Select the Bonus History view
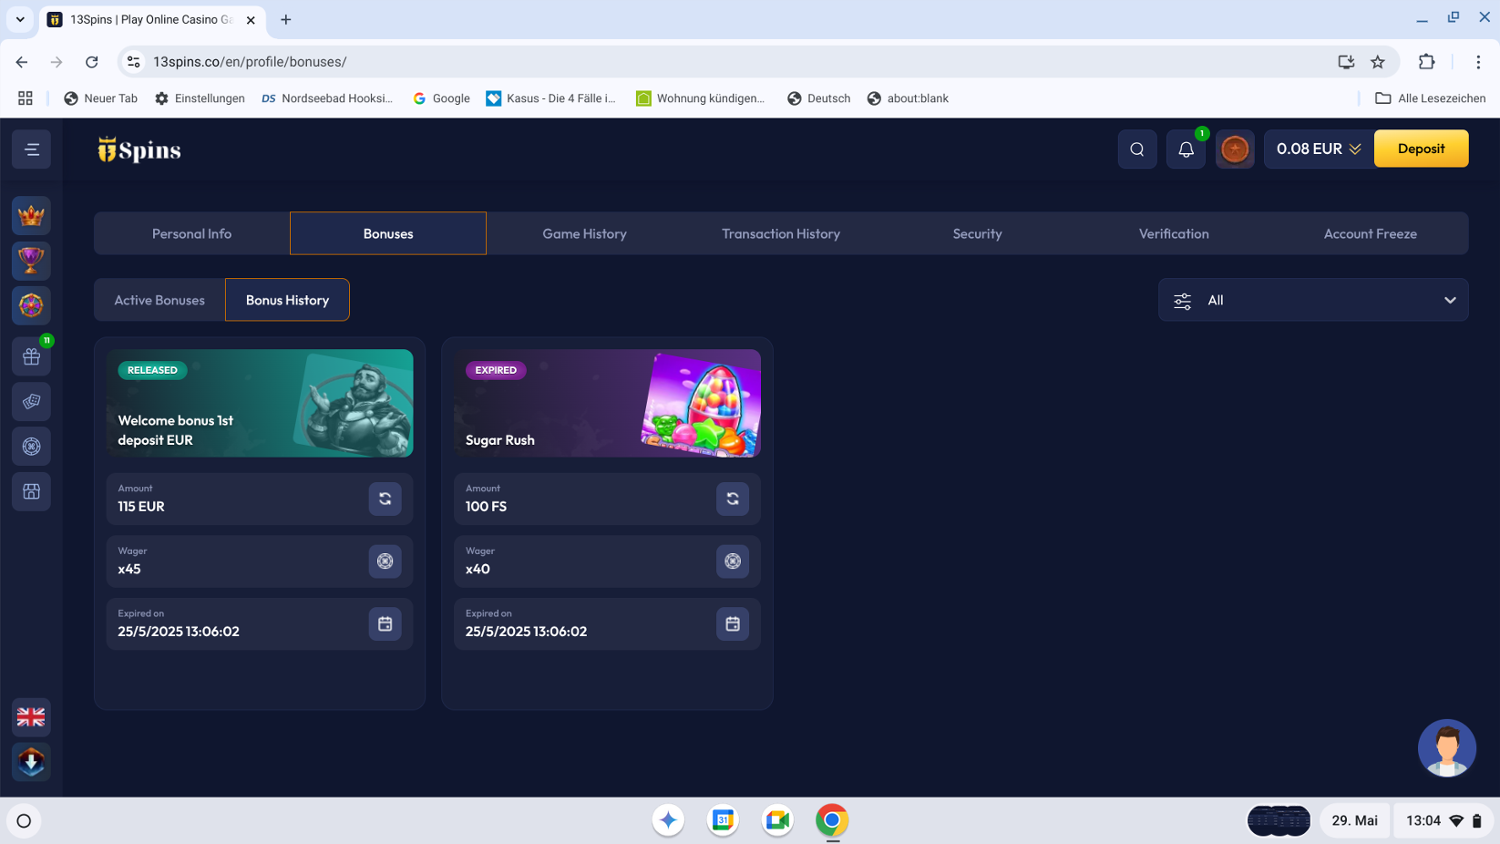Viewport: 1500px width, 844px height. [x=287, y=300]
